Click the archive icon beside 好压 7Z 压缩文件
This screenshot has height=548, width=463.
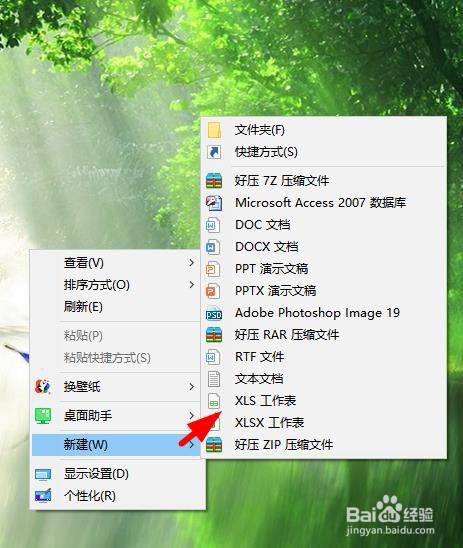click(x=214, y=181)
